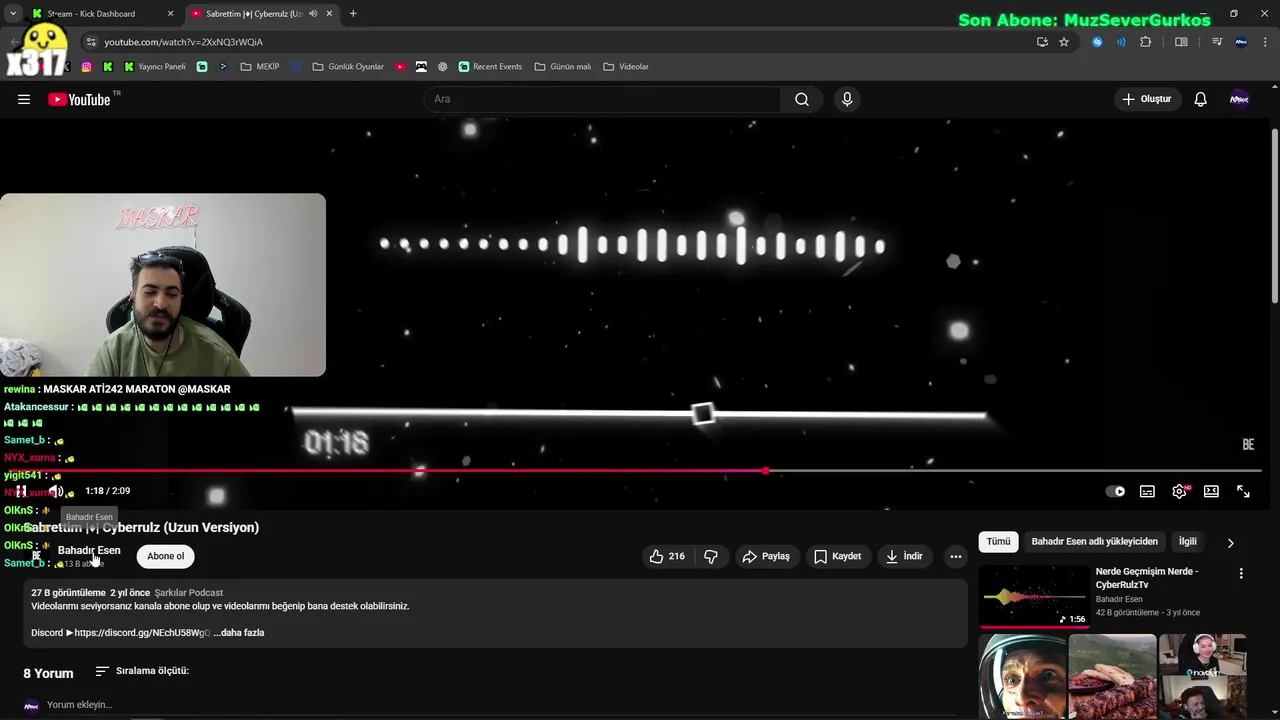Switch to theater mode view
Screen dimensions: 1280x720
tap(1211, 491)
